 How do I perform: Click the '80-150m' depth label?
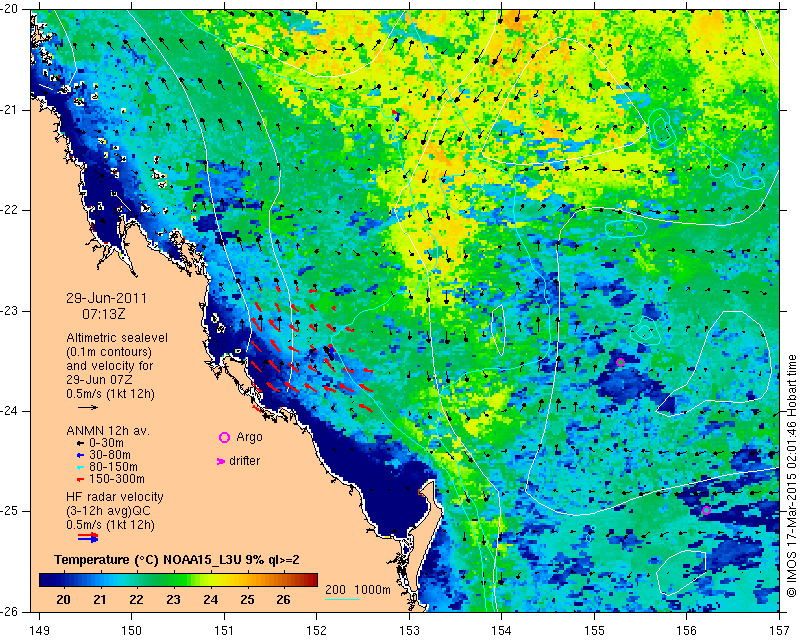(x=113, y=467)
